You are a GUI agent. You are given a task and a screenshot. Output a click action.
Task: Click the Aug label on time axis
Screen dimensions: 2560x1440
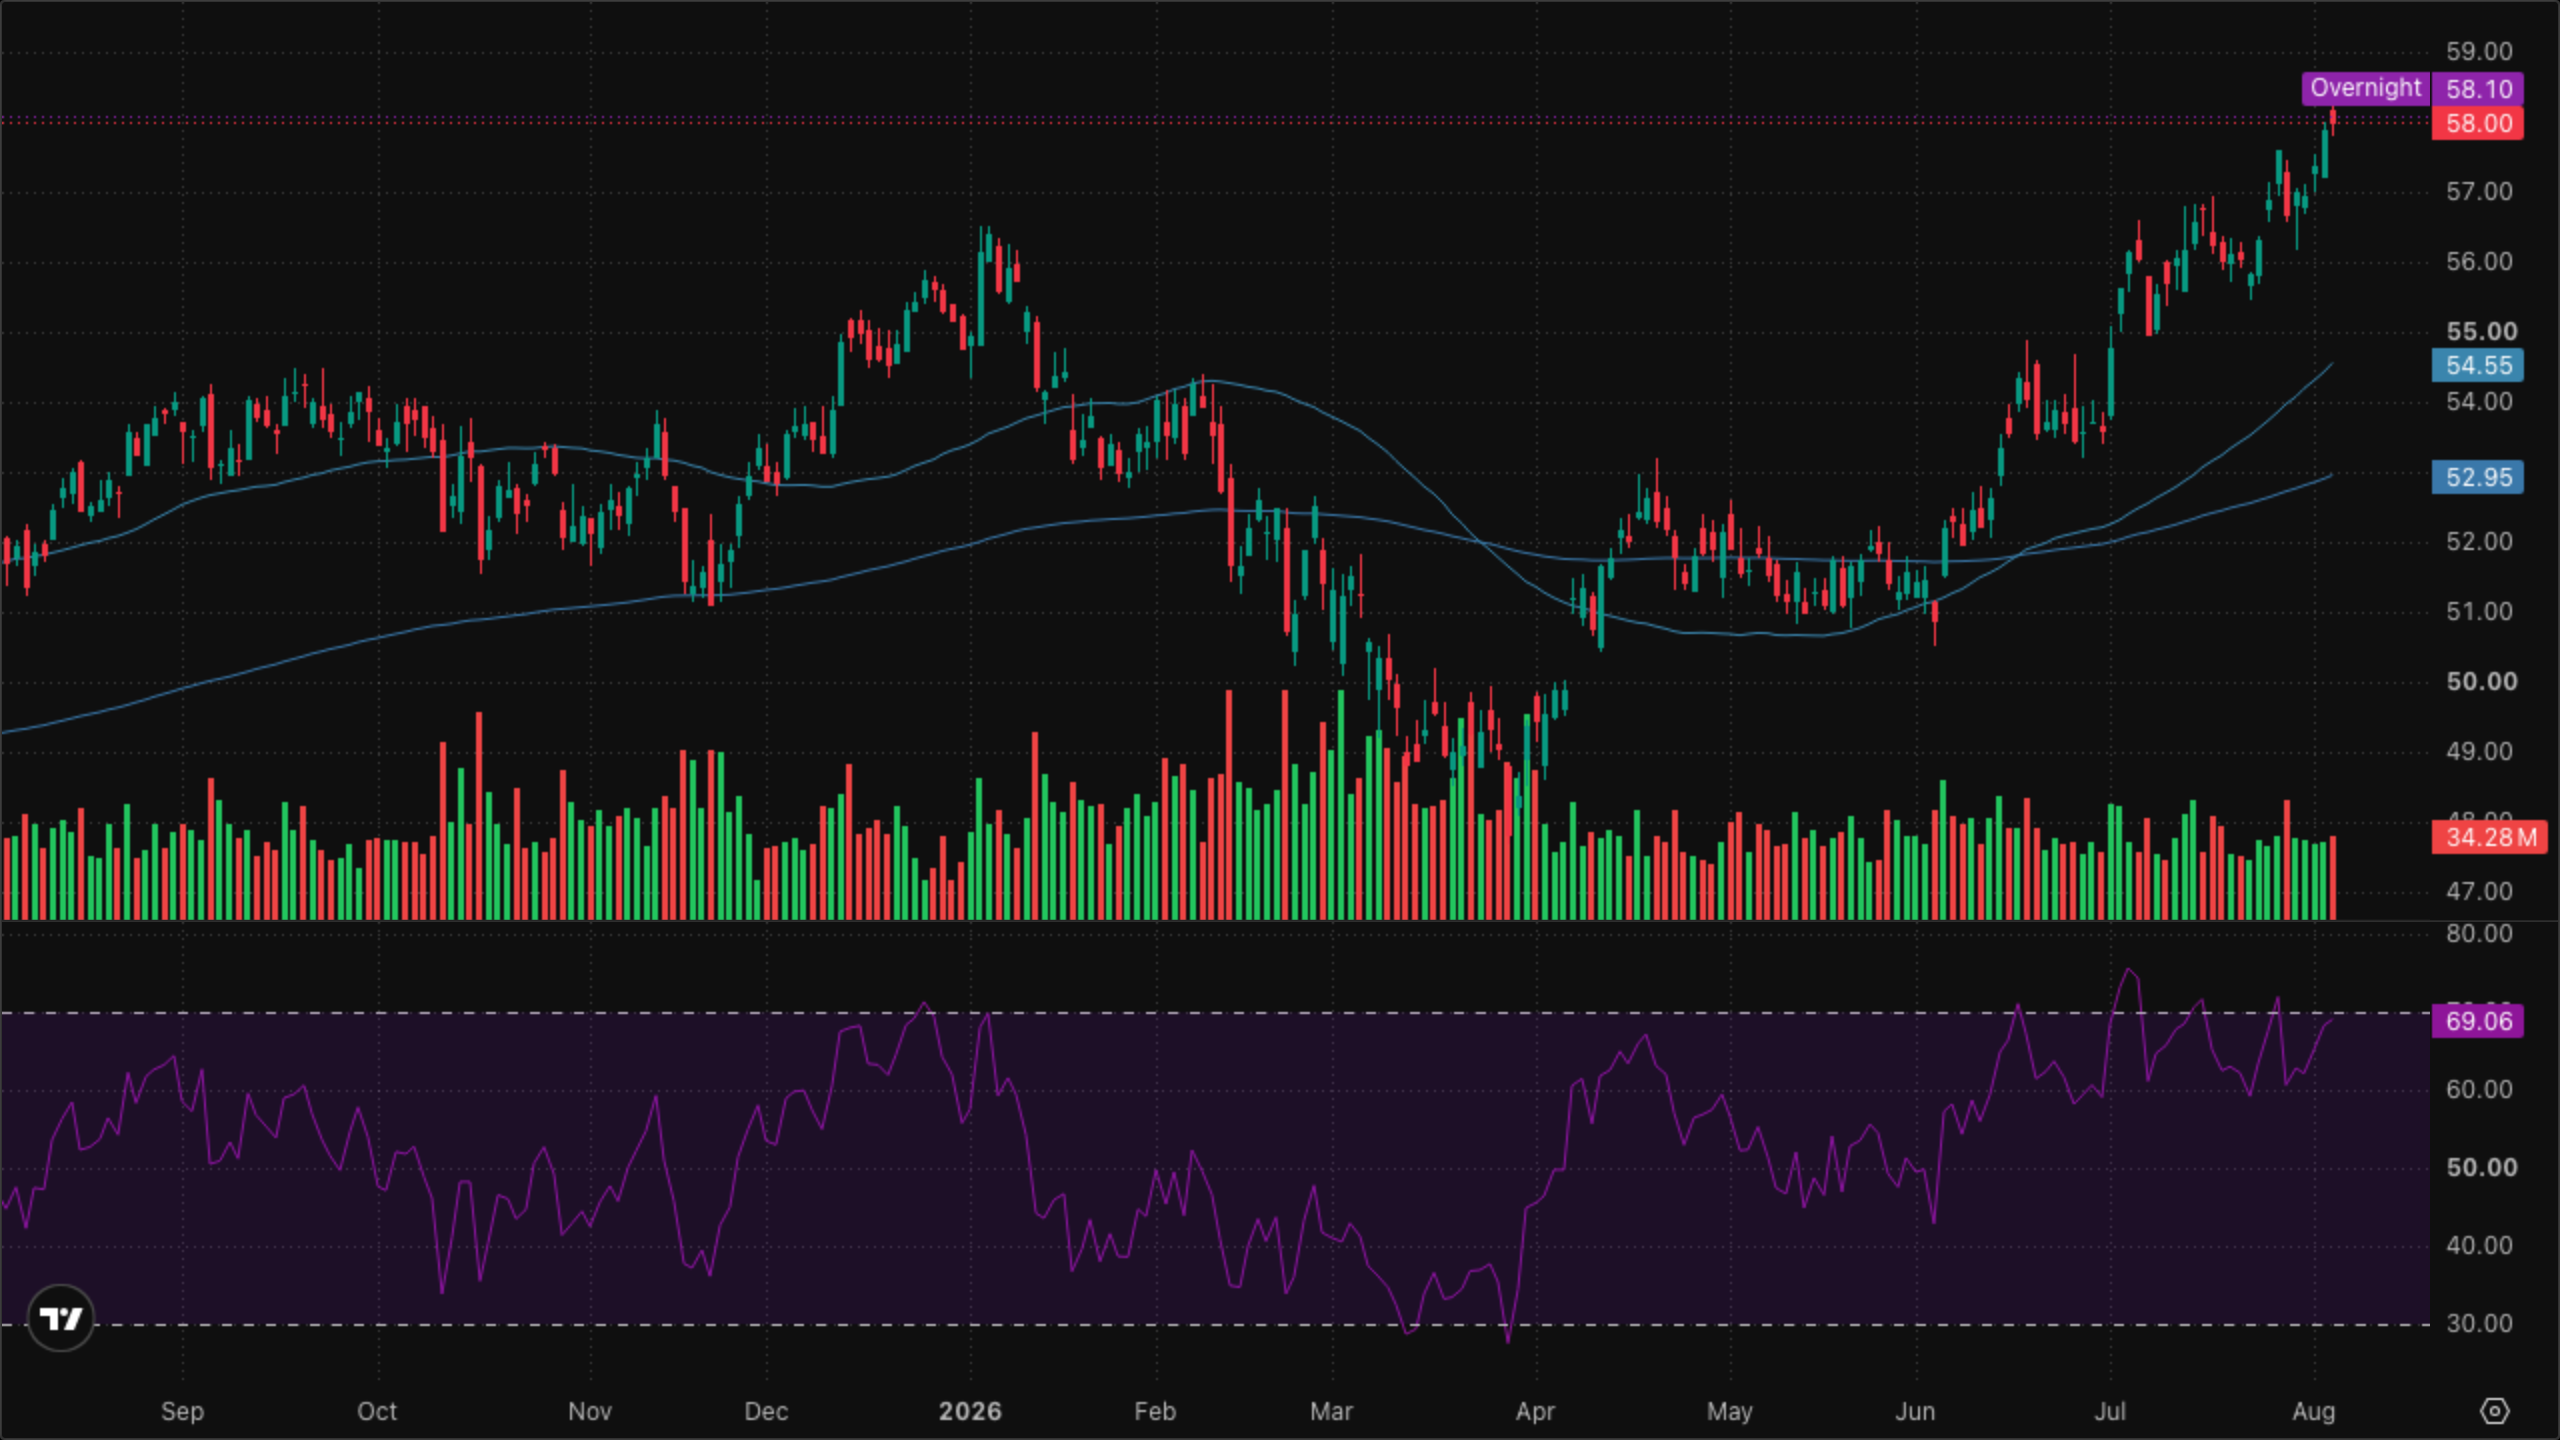pyautogui.click(x=2313, y=1412)
